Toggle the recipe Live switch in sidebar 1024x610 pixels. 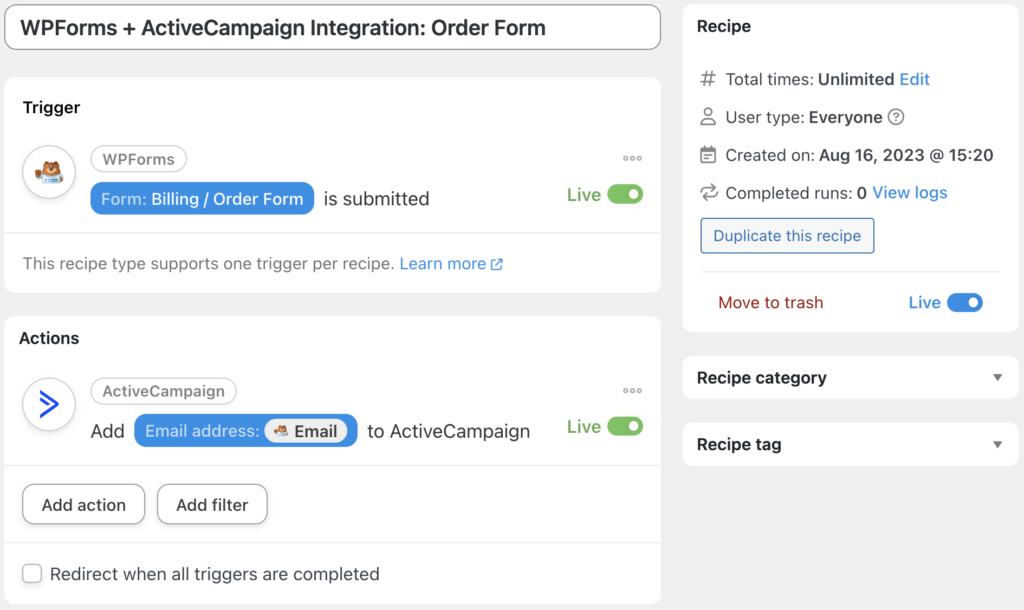tap(965, 302)
